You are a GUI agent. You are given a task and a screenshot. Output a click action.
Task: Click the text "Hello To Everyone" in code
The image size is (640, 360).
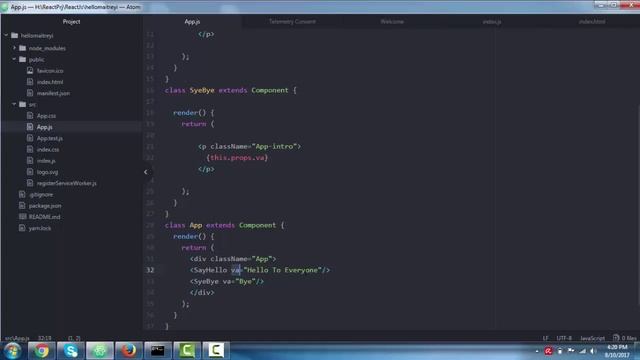point(282,270)
